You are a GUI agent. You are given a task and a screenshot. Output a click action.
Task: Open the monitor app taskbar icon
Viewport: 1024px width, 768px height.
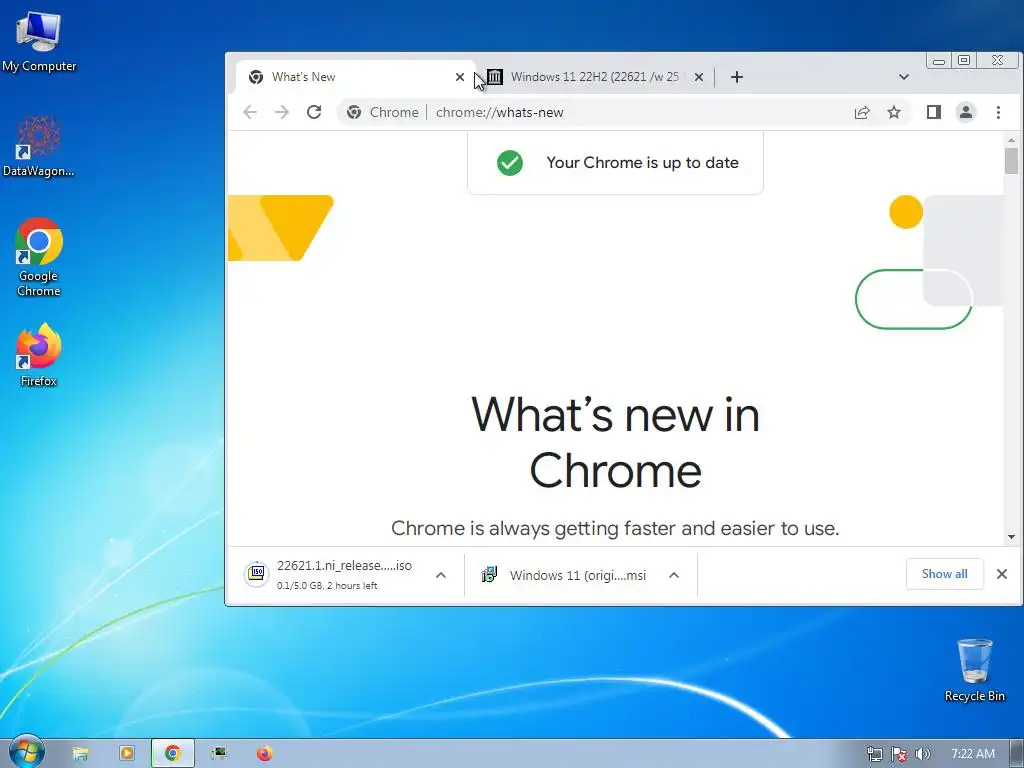219,754
